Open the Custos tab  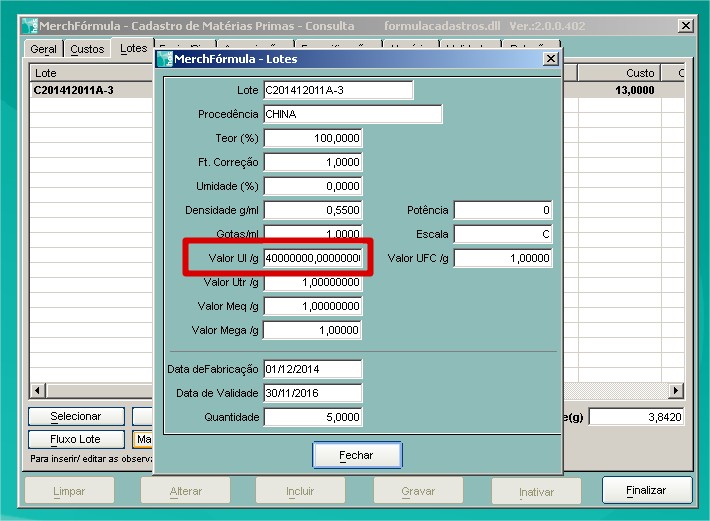coord(87,49)
